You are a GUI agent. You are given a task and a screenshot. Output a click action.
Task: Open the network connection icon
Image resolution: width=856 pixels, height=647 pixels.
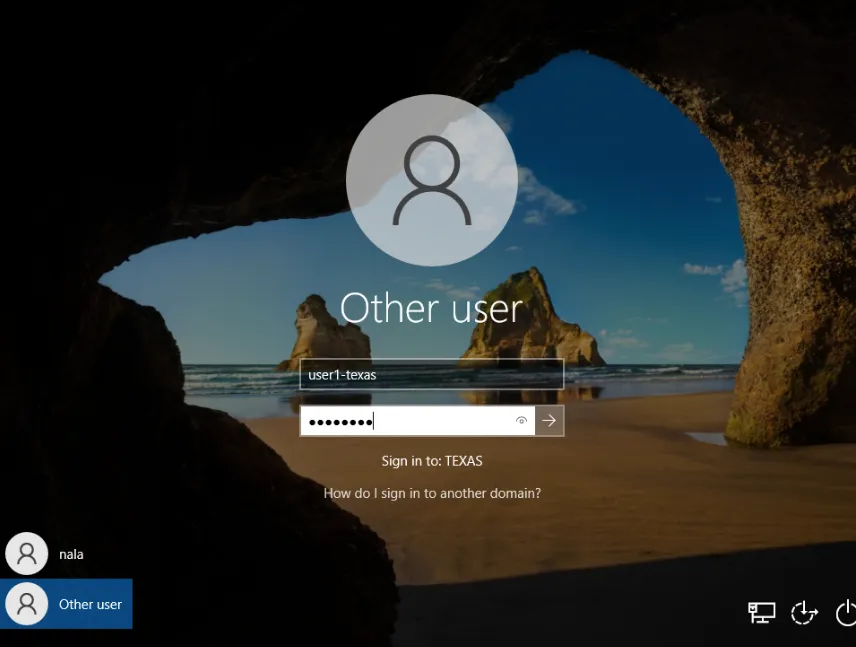coord(762,612)
